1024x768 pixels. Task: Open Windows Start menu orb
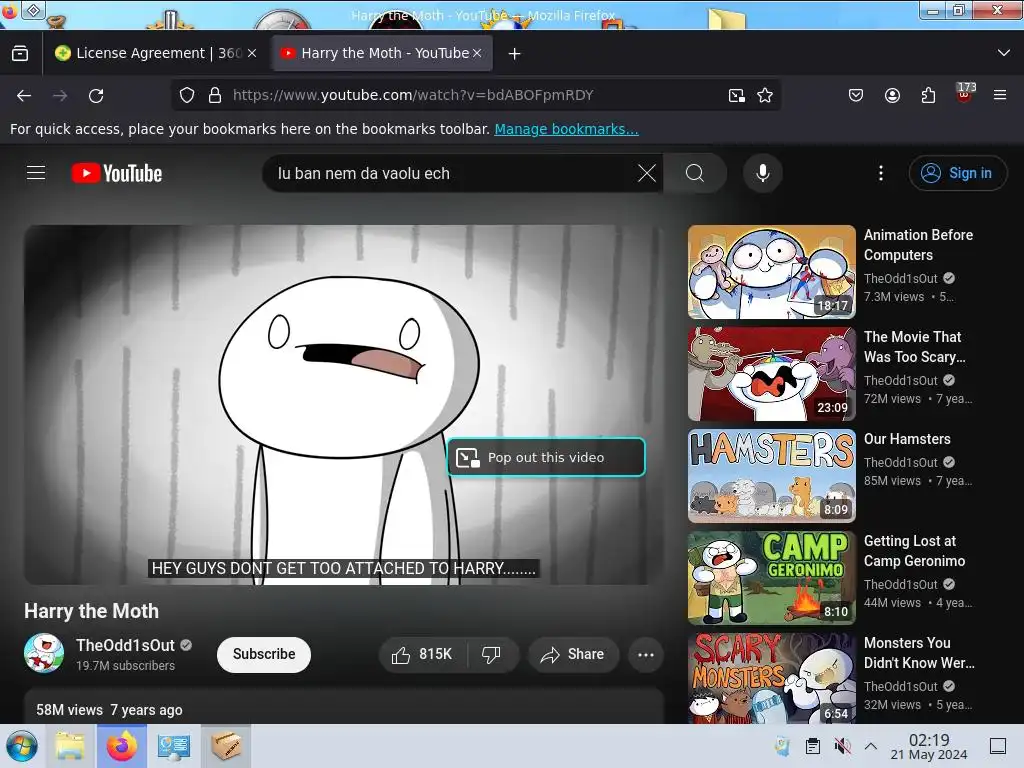[x=22, y=746]
